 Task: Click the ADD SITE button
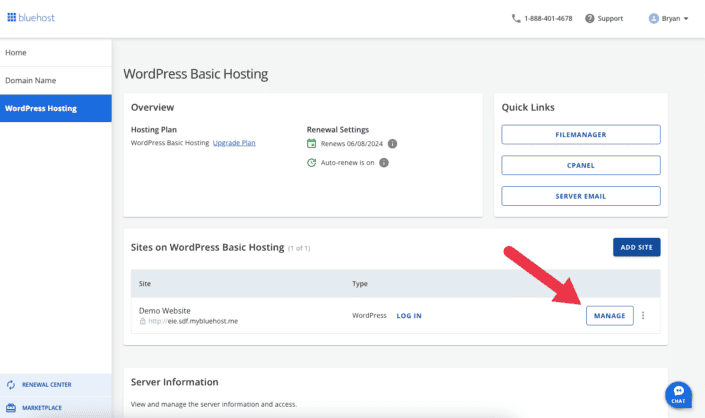point(636,246)
